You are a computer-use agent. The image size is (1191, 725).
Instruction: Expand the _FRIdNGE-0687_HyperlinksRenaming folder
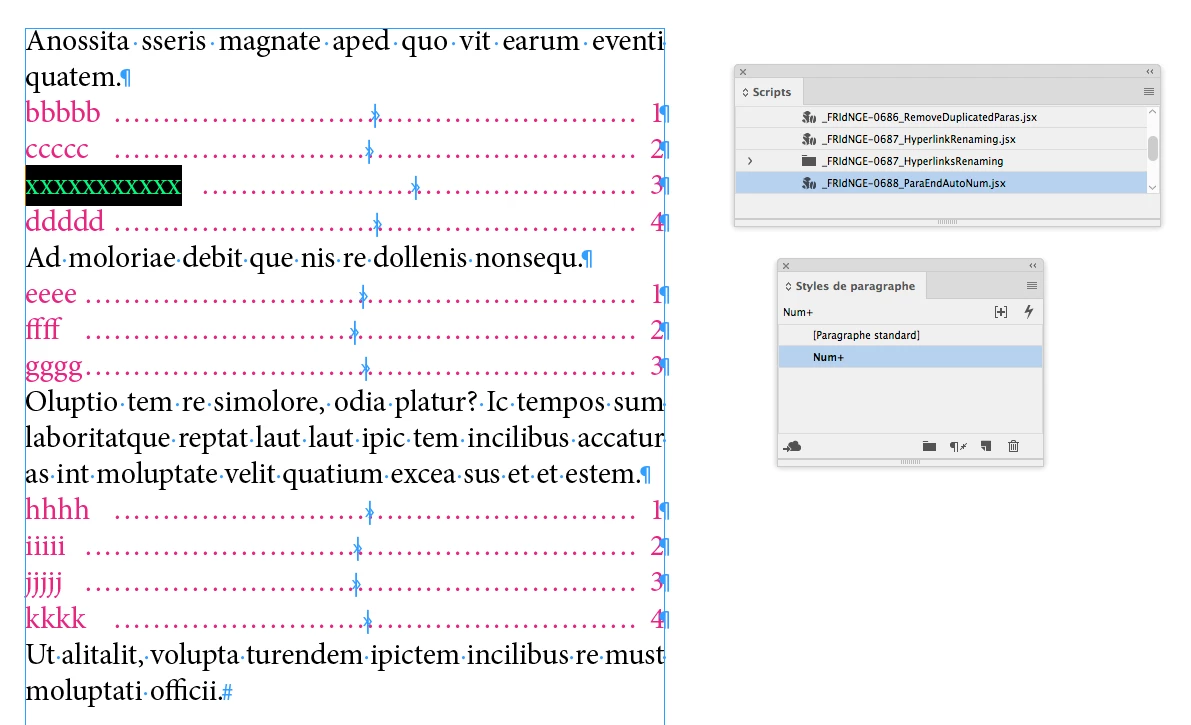[x=750, y=161]
